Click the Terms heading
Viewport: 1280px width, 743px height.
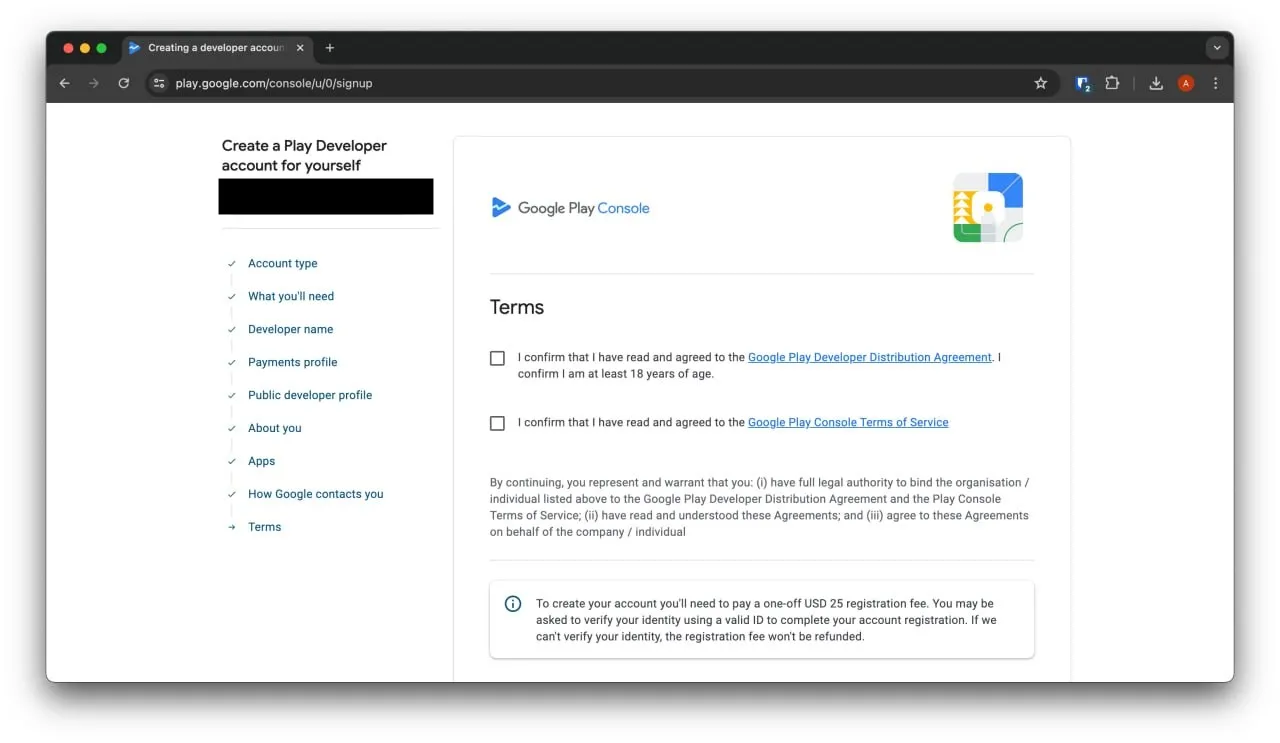click(517, 308)
